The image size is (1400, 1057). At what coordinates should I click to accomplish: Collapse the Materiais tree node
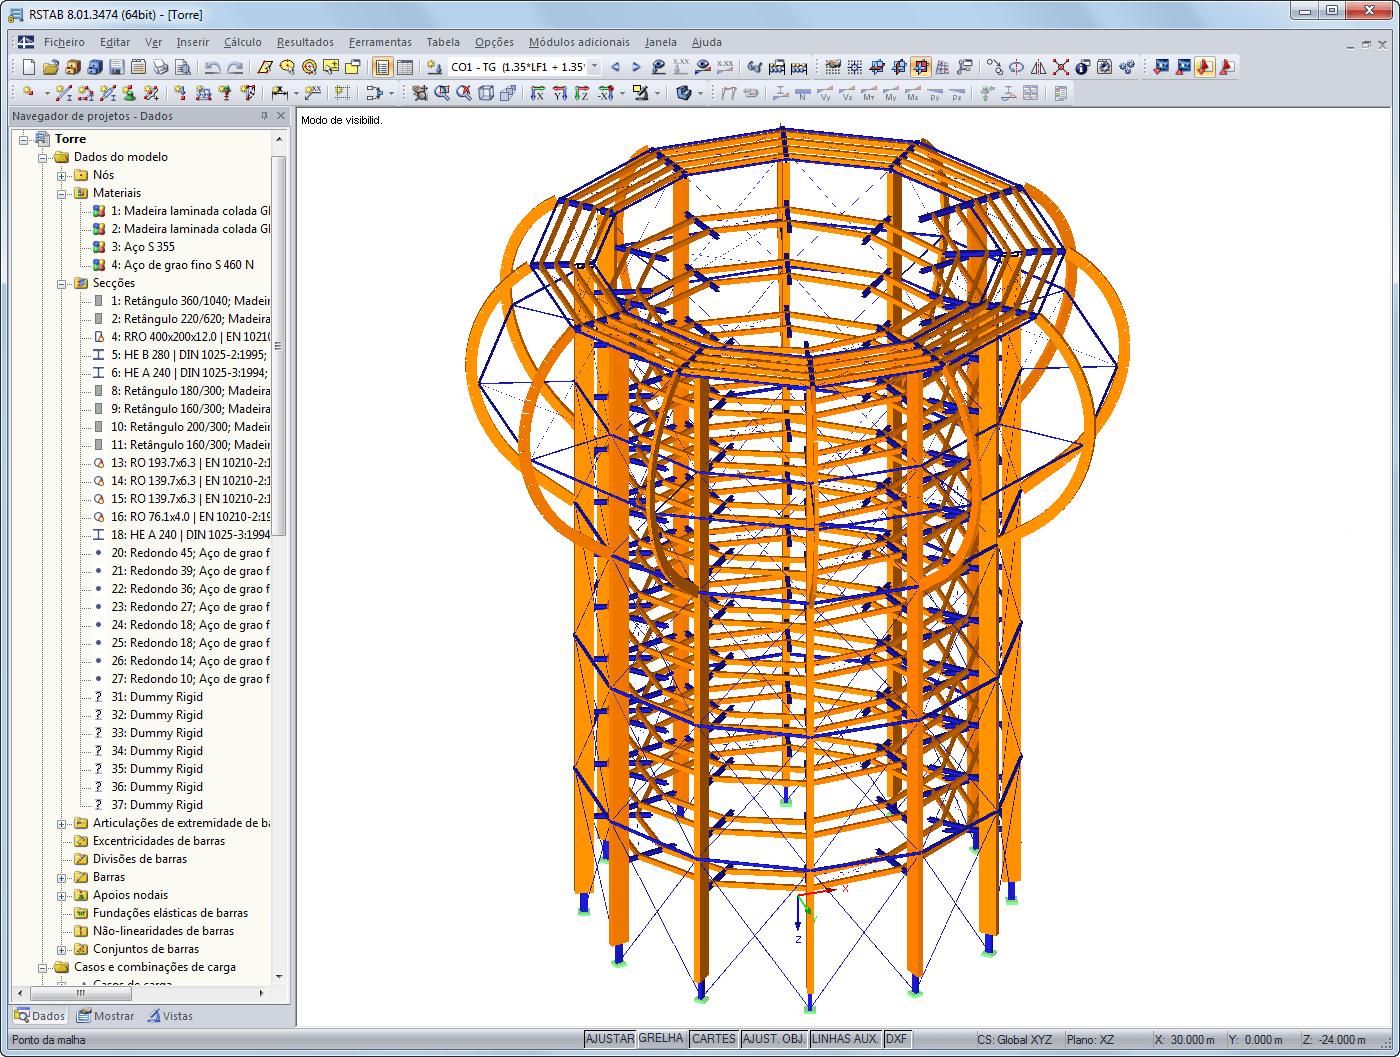62,193
